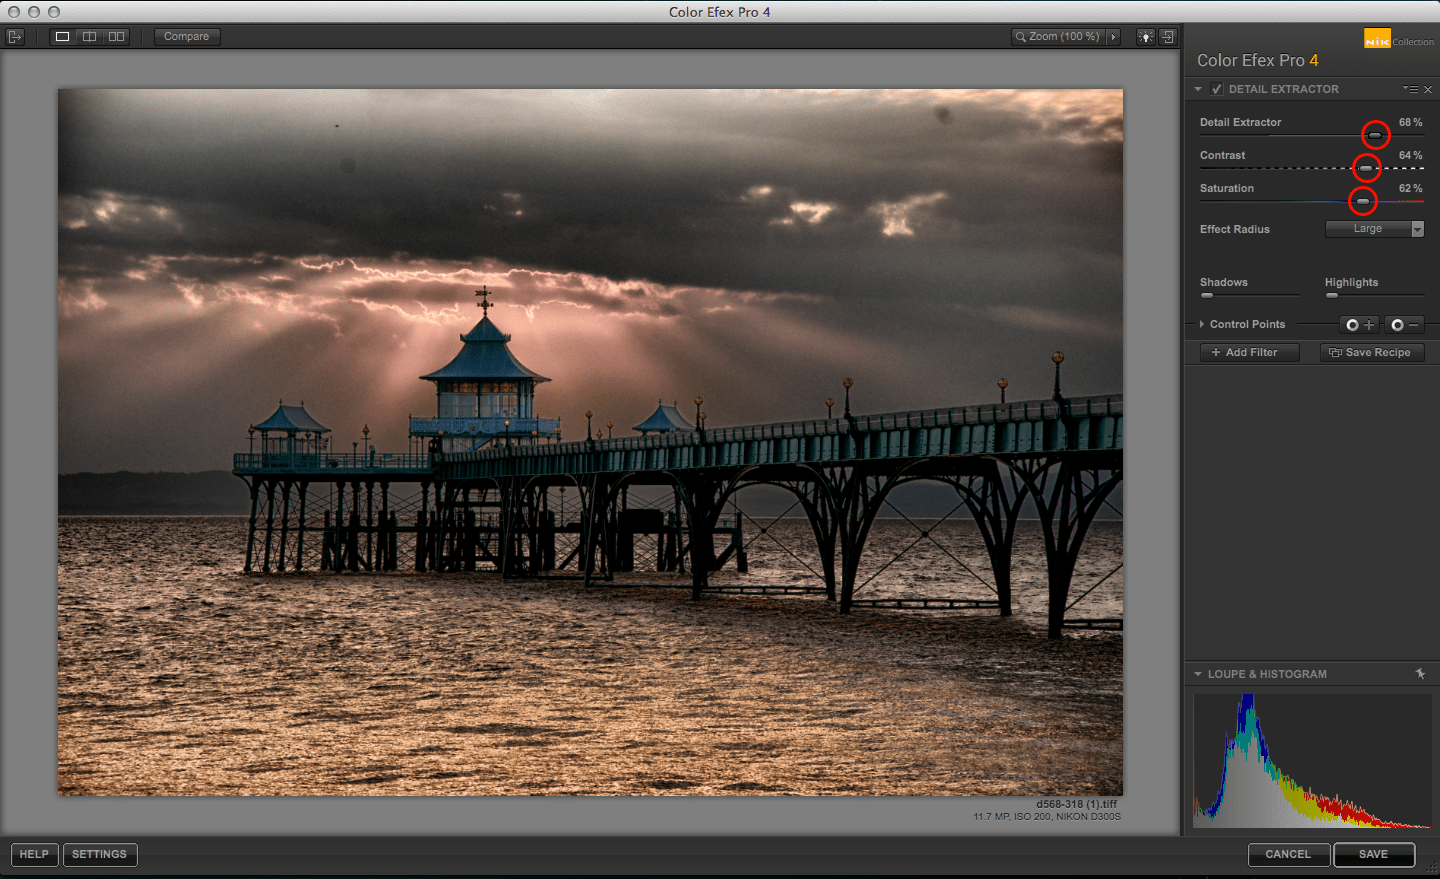Uncheck the Detail Extractor filter checkbox
Image resolution: width=1440 pixels, height=879 pixels.
coord(1217,89)
